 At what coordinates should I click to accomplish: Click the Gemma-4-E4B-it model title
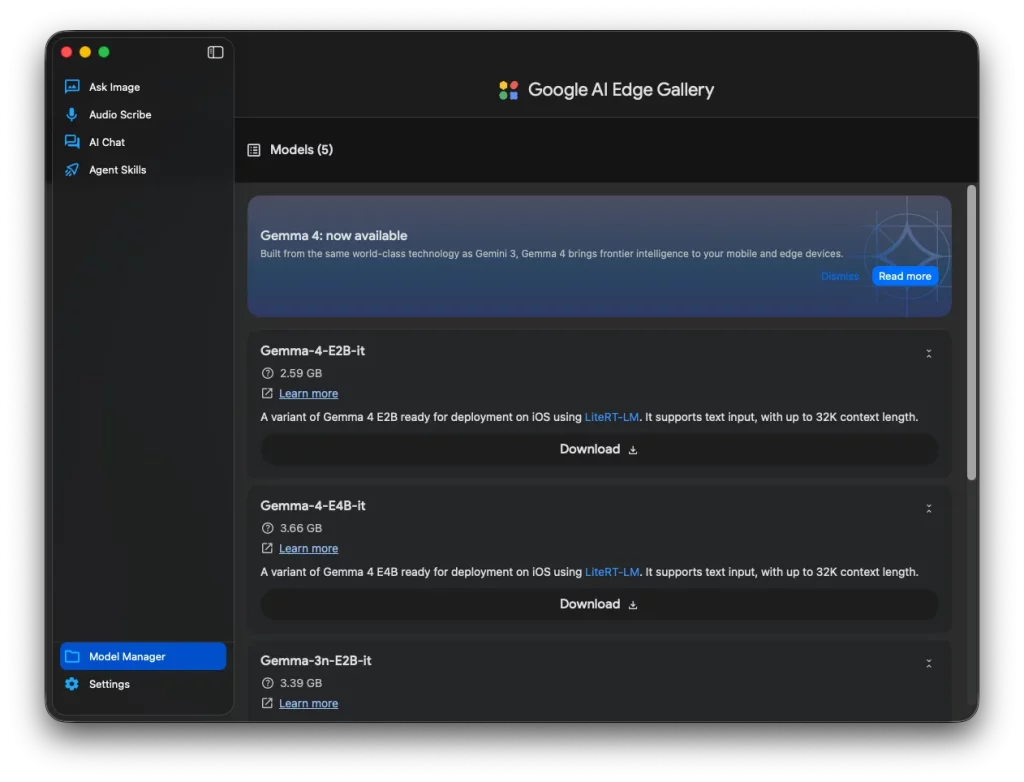click(313, 506)
